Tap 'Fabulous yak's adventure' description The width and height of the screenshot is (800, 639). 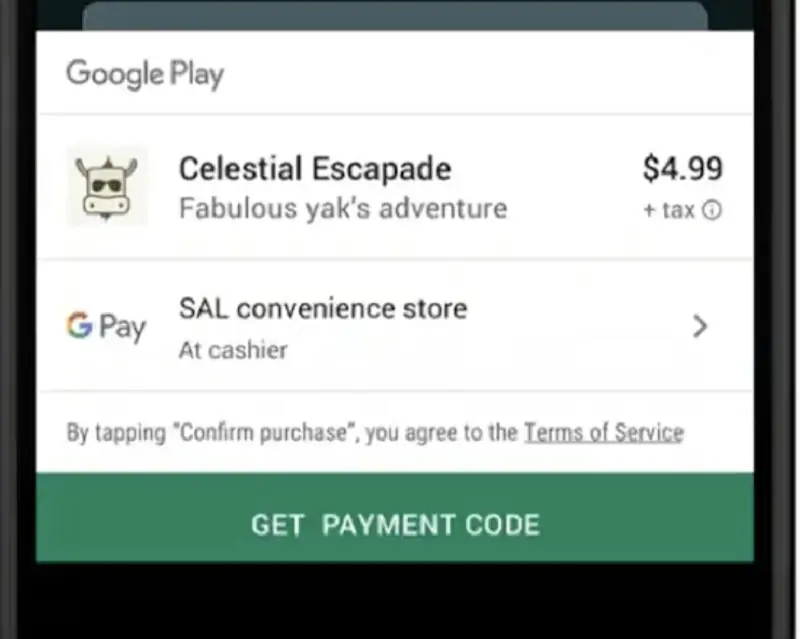click(343, 209)
